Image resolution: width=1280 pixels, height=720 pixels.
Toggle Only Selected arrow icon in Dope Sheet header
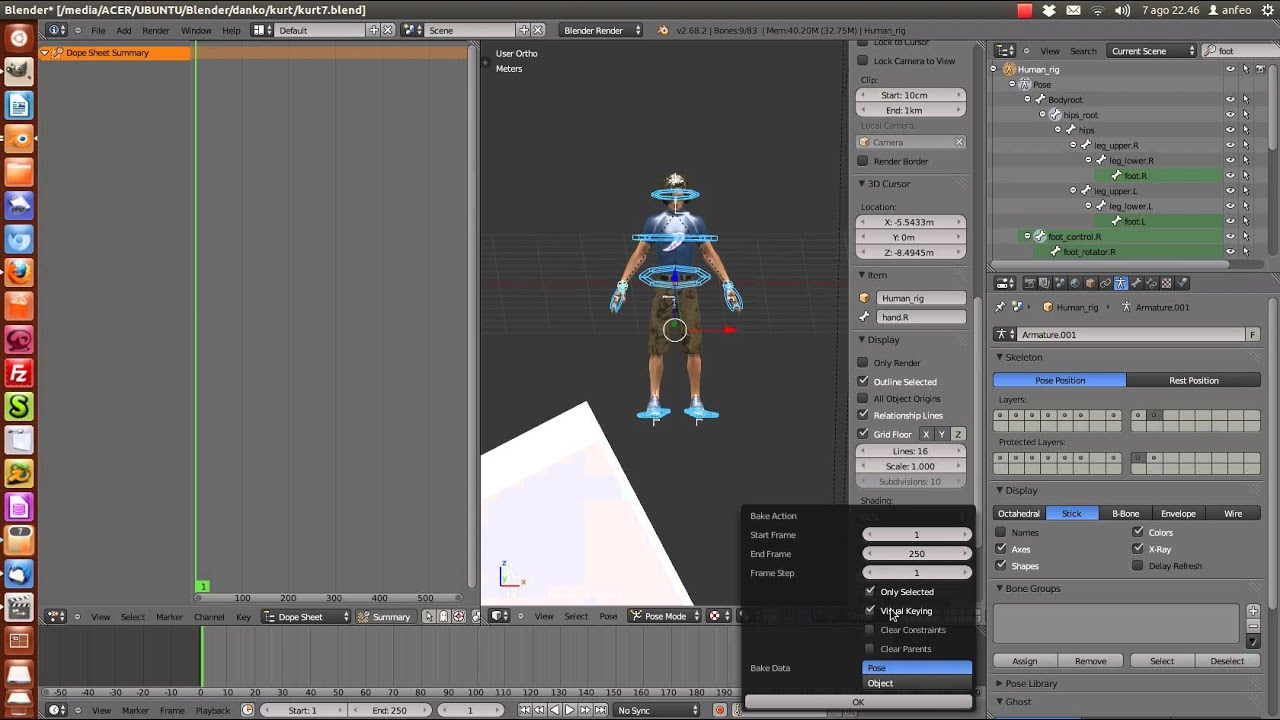coord(429,616)
